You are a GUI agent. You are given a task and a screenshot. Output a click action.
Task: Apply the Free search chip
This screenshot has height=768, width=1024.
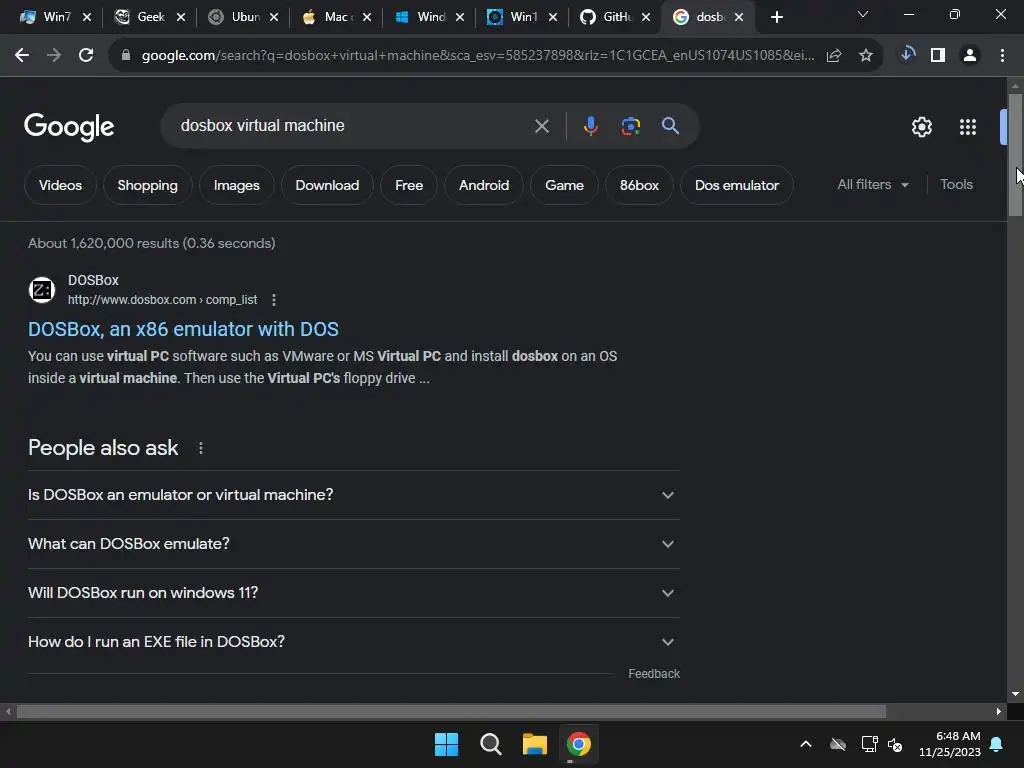[409, 185]
